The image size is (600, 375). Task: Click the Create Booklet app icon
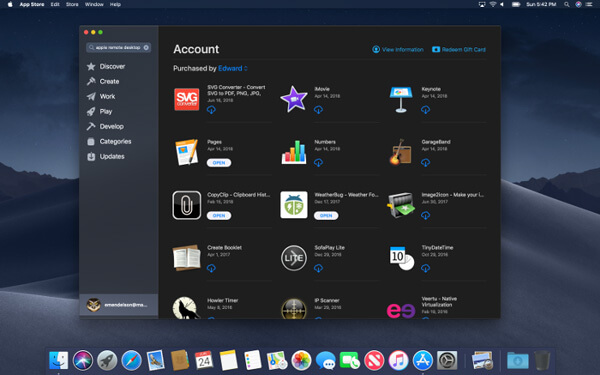[x=186, y=258]
